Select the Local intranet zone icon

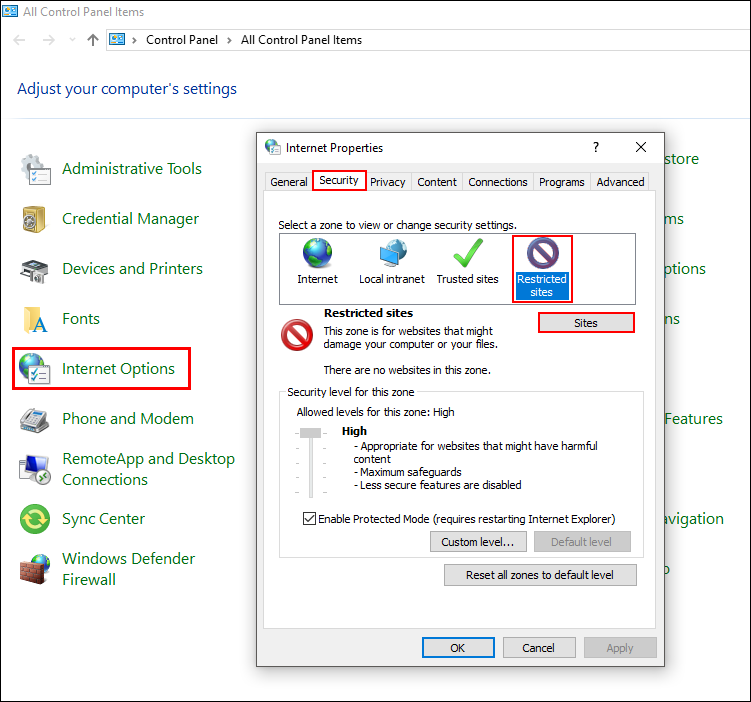coord(393,253)
